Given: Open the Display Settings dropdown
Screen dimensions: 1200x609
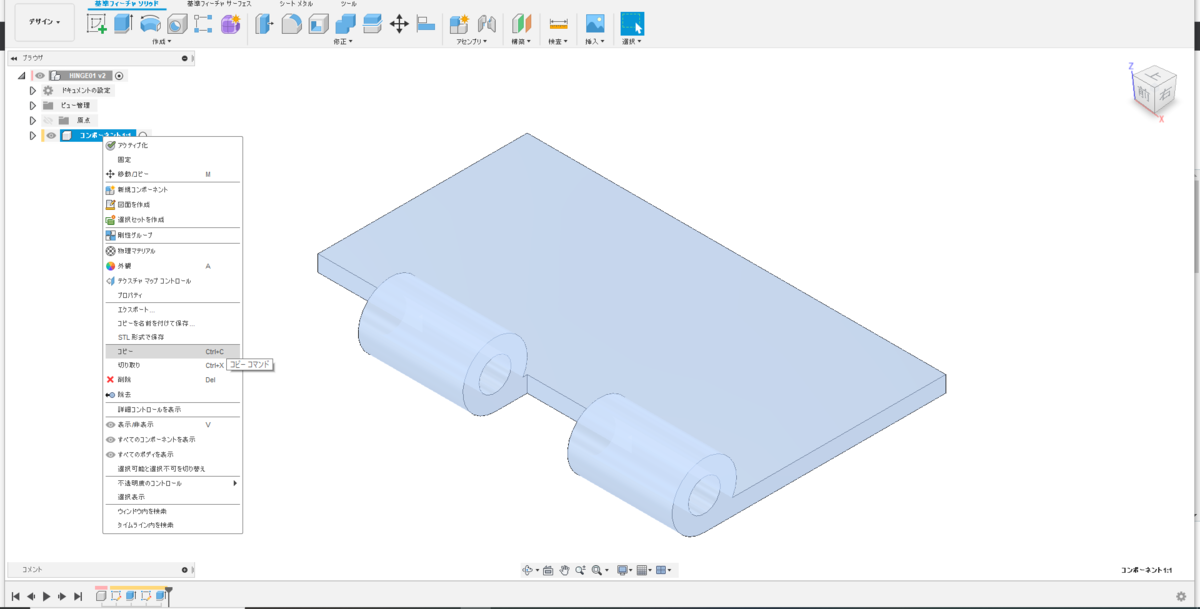Looking at the screenshot, I should tap(623, 570).
